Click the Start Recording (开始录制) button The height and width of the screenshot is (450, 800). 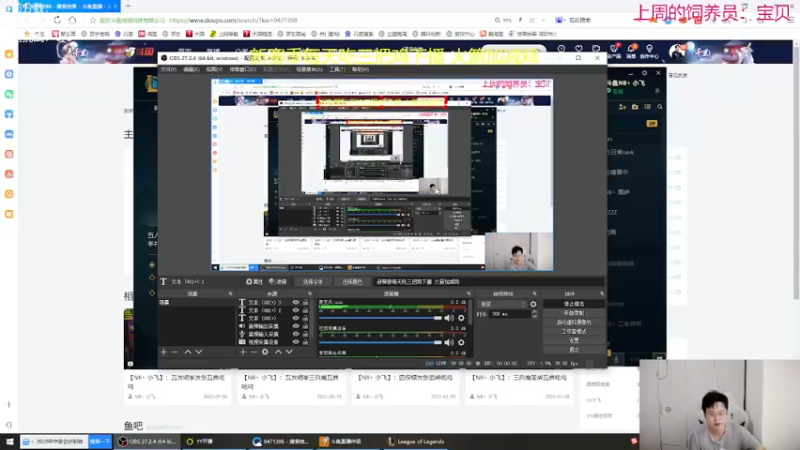click(573, 313)
